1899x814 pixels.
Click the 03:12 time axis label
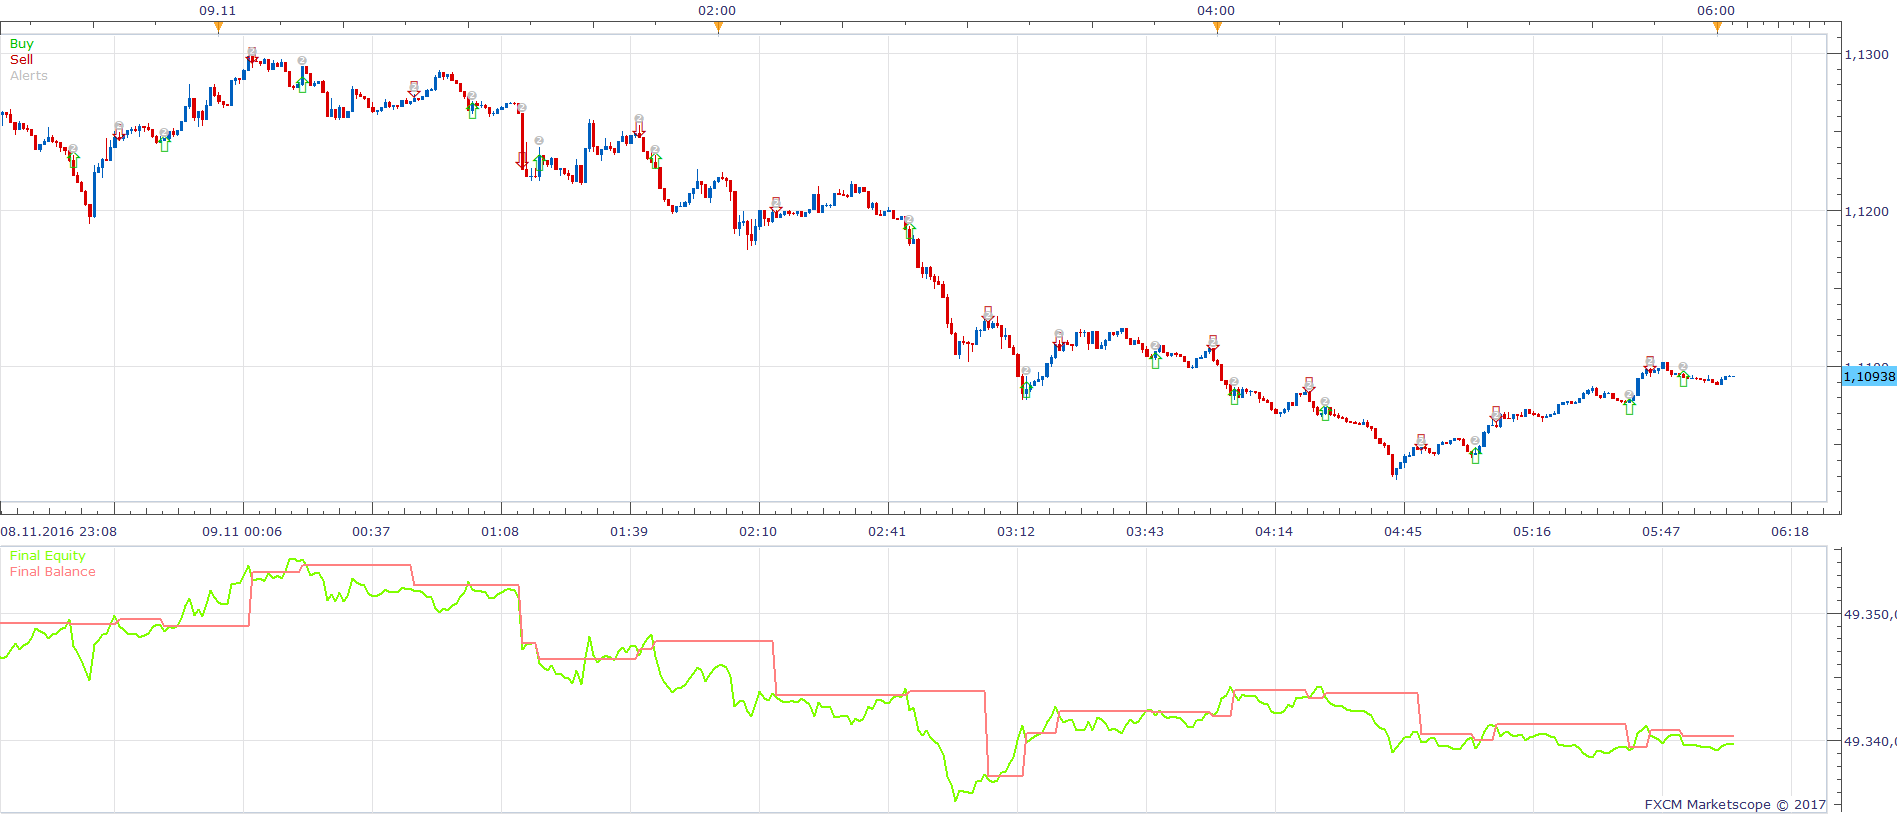1016,532
